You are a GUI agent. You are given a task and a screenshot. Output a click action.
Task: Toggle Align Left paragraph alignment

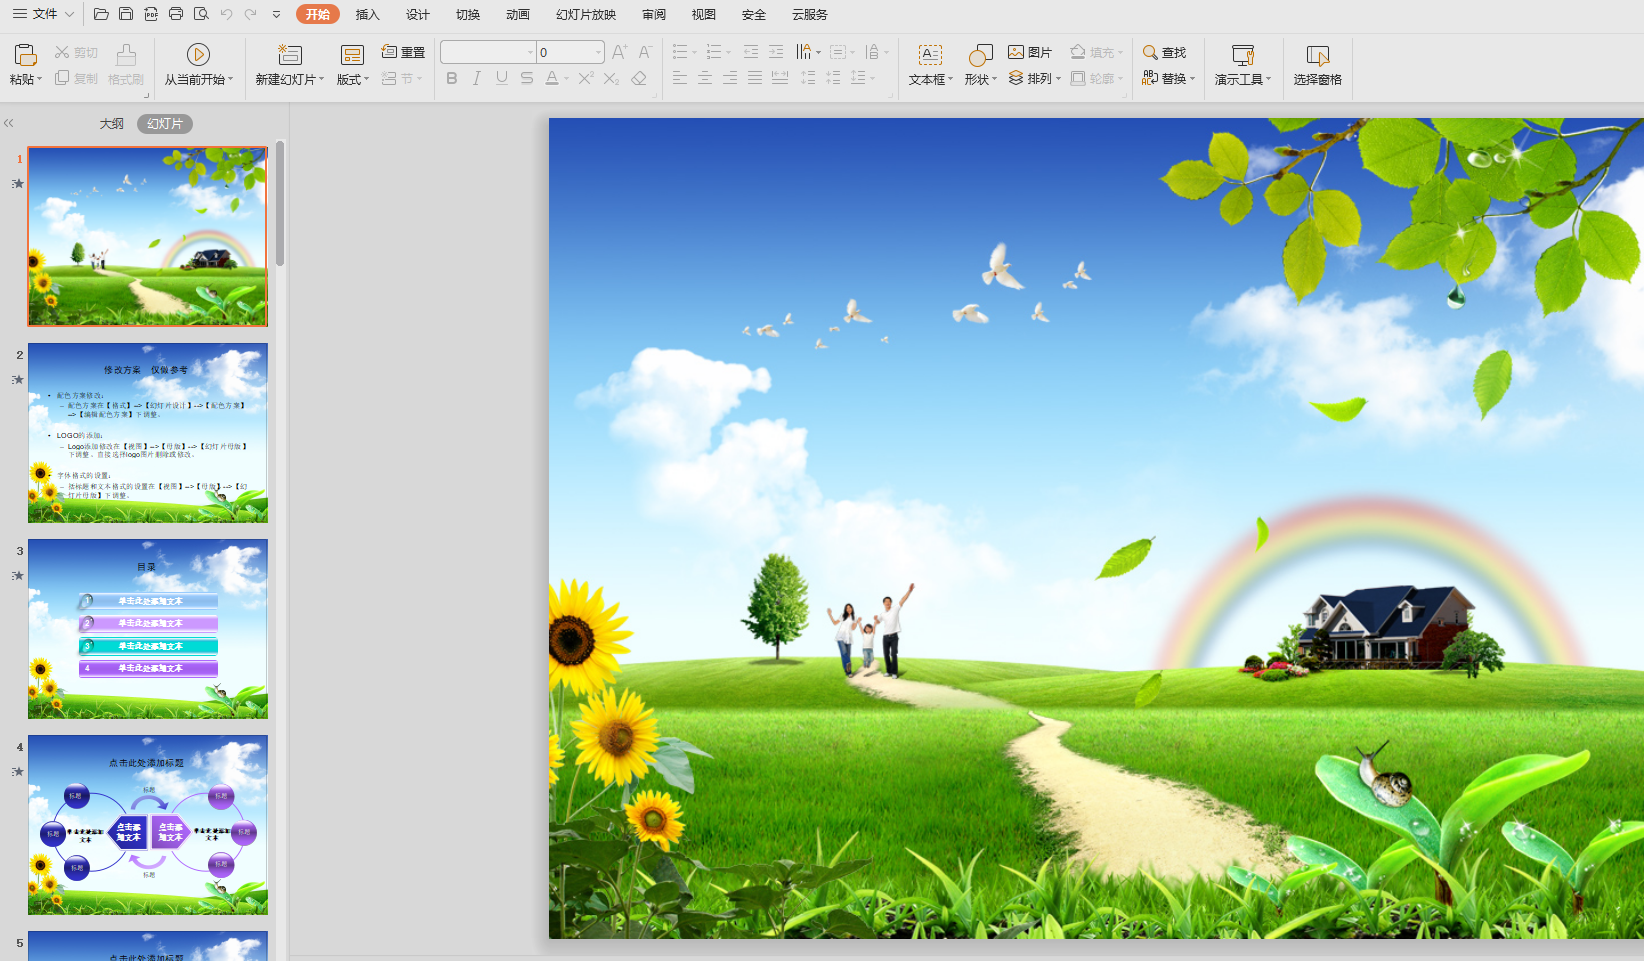(680, 78)
